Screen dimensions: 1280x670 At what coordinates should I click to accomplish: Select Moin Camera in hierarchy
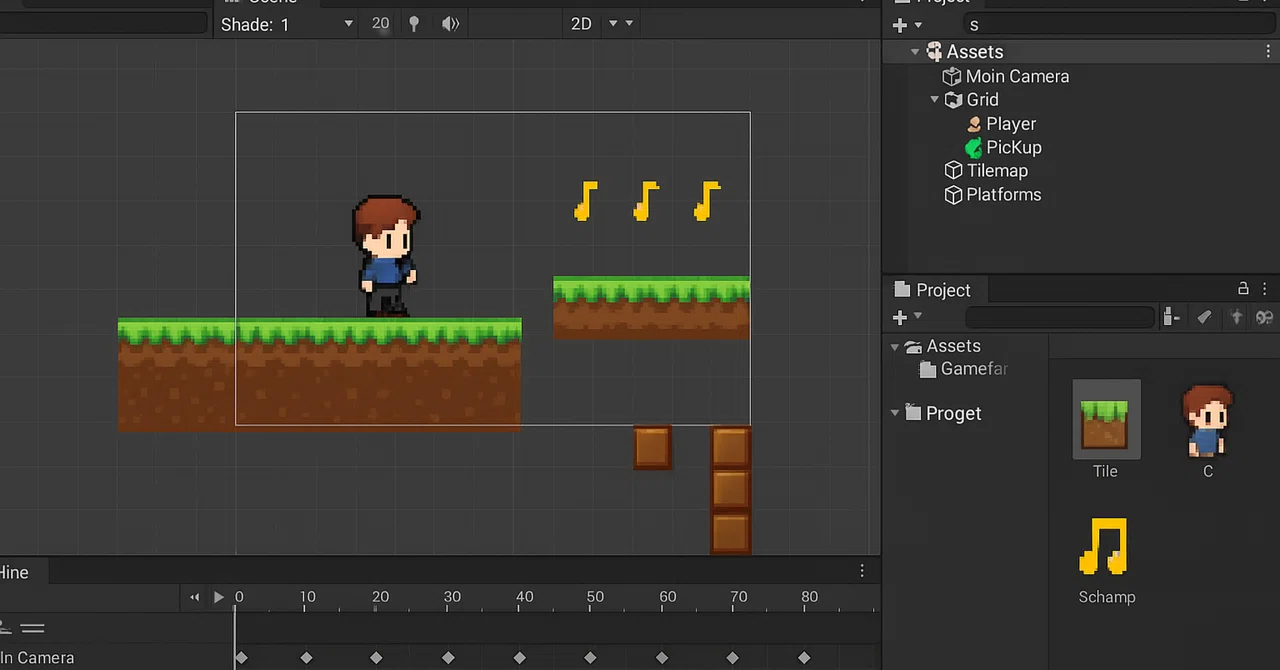[1017, 76]
